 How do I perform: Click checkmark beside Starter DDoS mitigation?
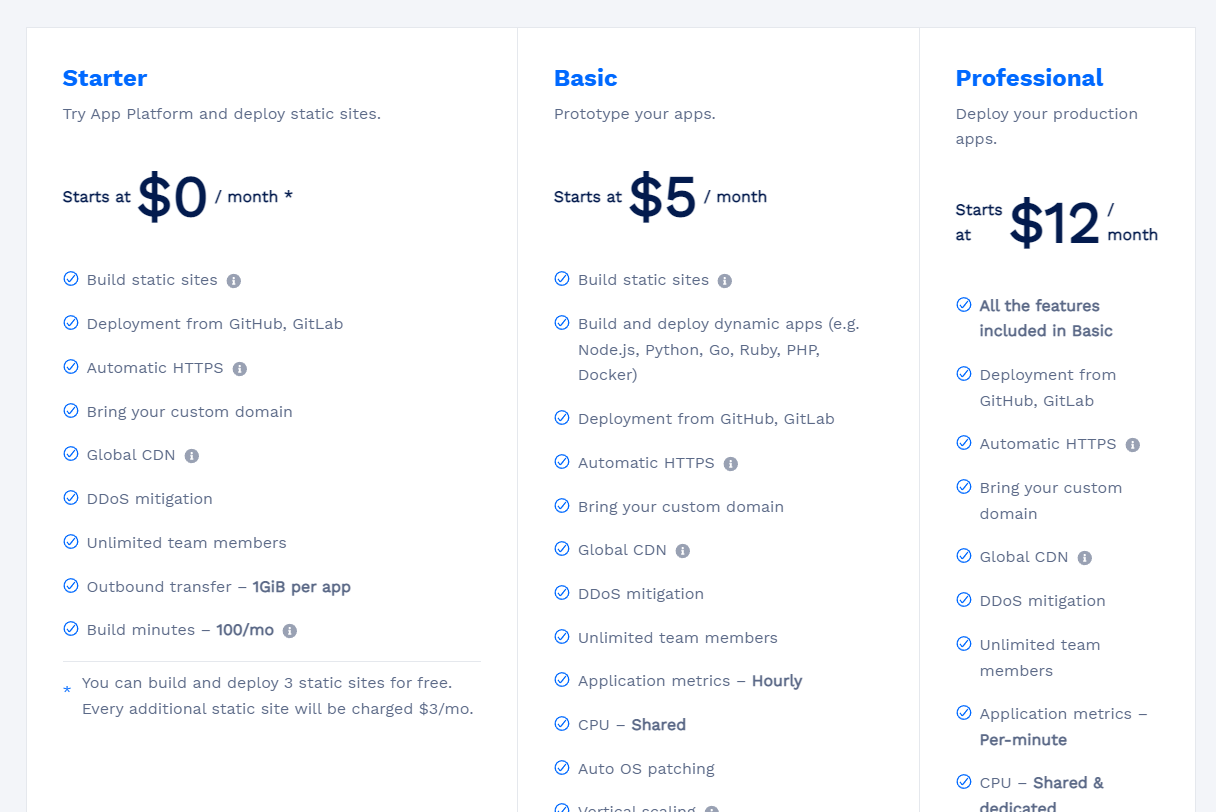(x=71, y=498)
